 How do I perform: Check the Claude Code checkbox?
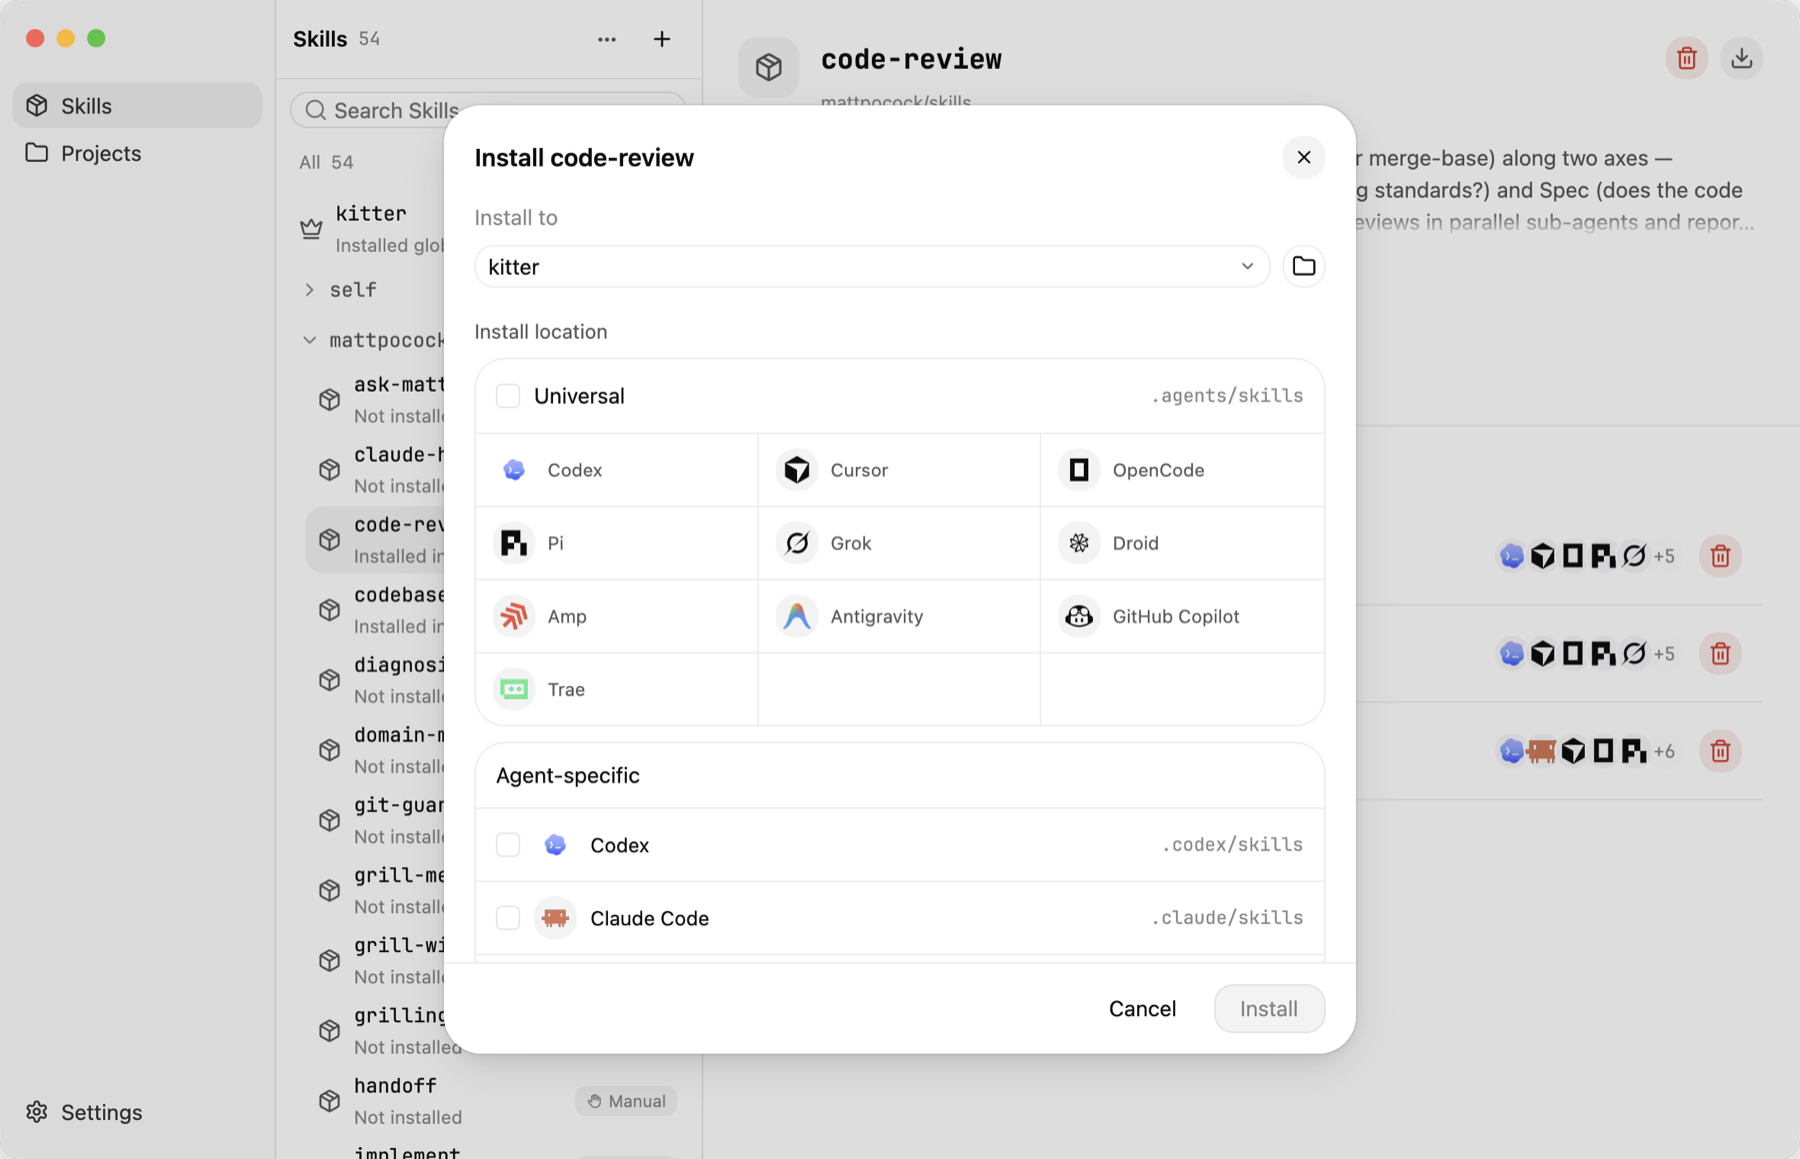[508, 918]
